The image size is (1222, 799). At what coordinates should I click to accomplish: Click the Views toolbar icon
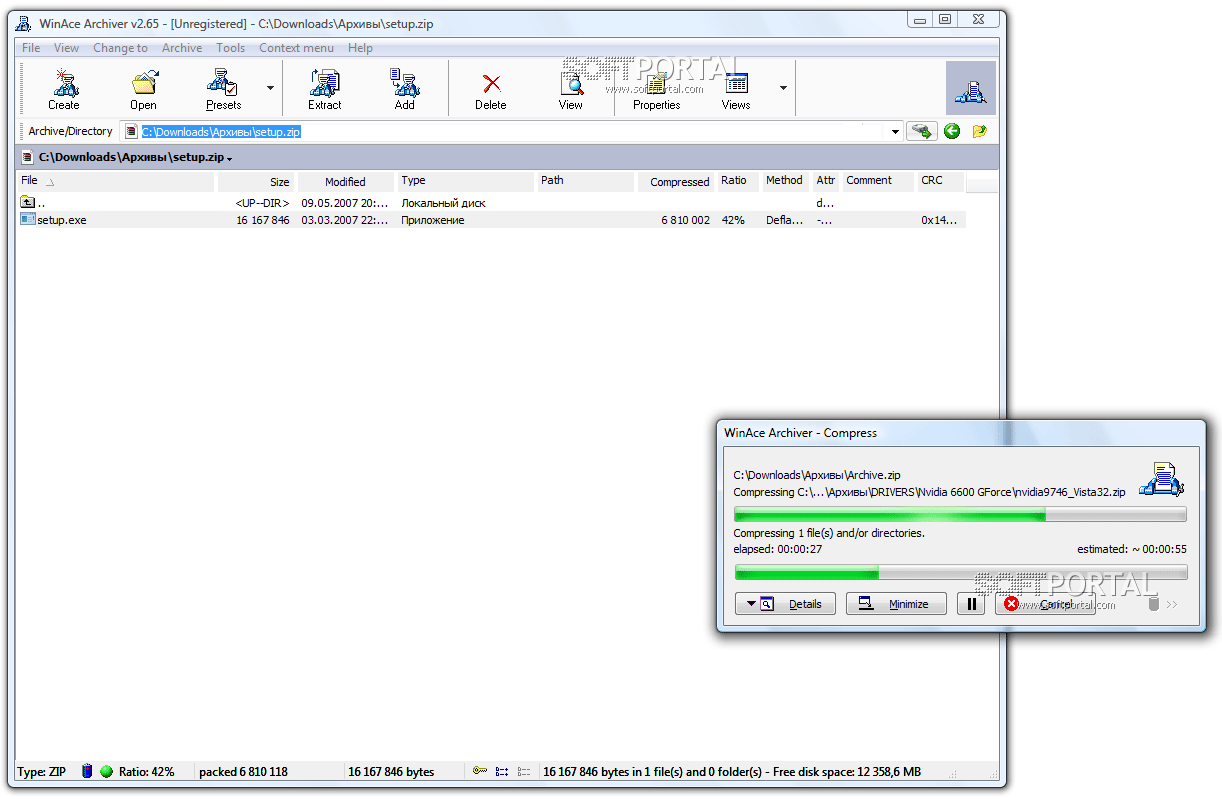point(736,83)
